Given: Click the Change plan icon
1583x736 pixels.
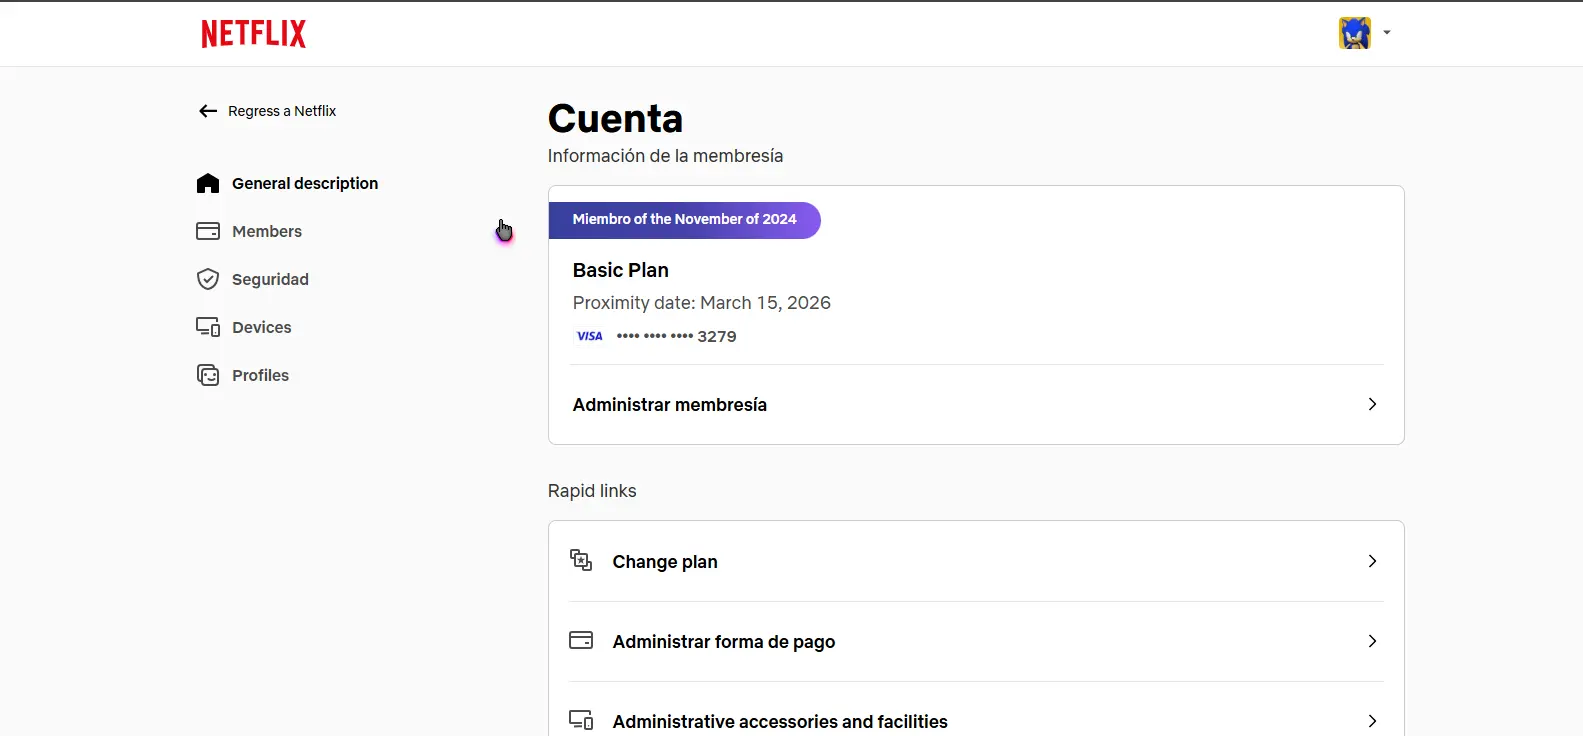Looking at the screenshot, I should tap(581, 560).
